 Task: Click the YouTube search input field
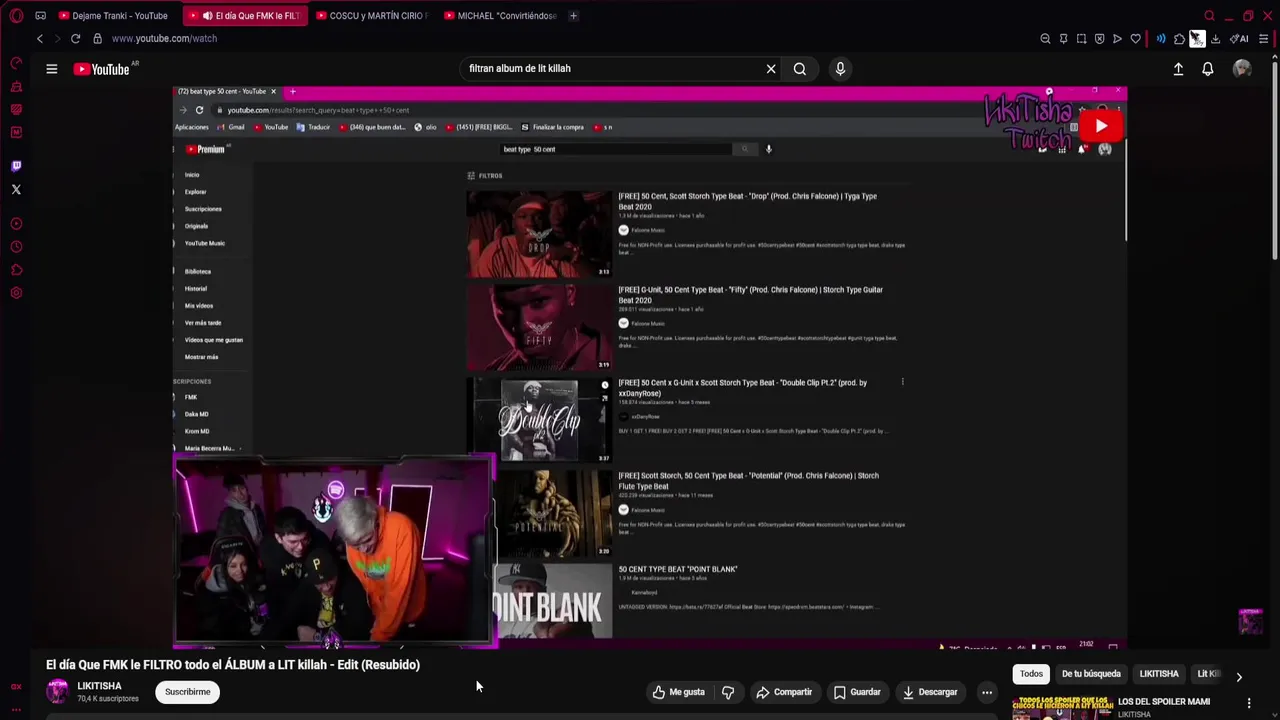(x=610, y=69)
